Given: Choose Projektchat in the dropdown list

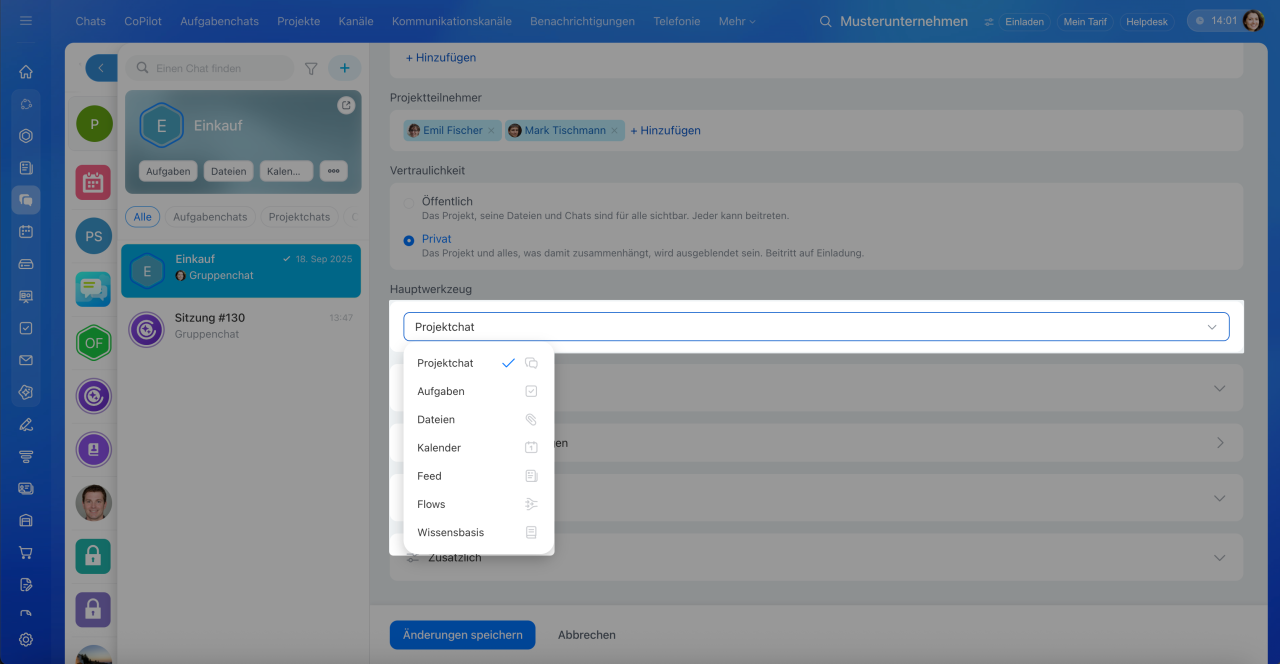Looking at the screenshot, I should [x=478, y=363].
